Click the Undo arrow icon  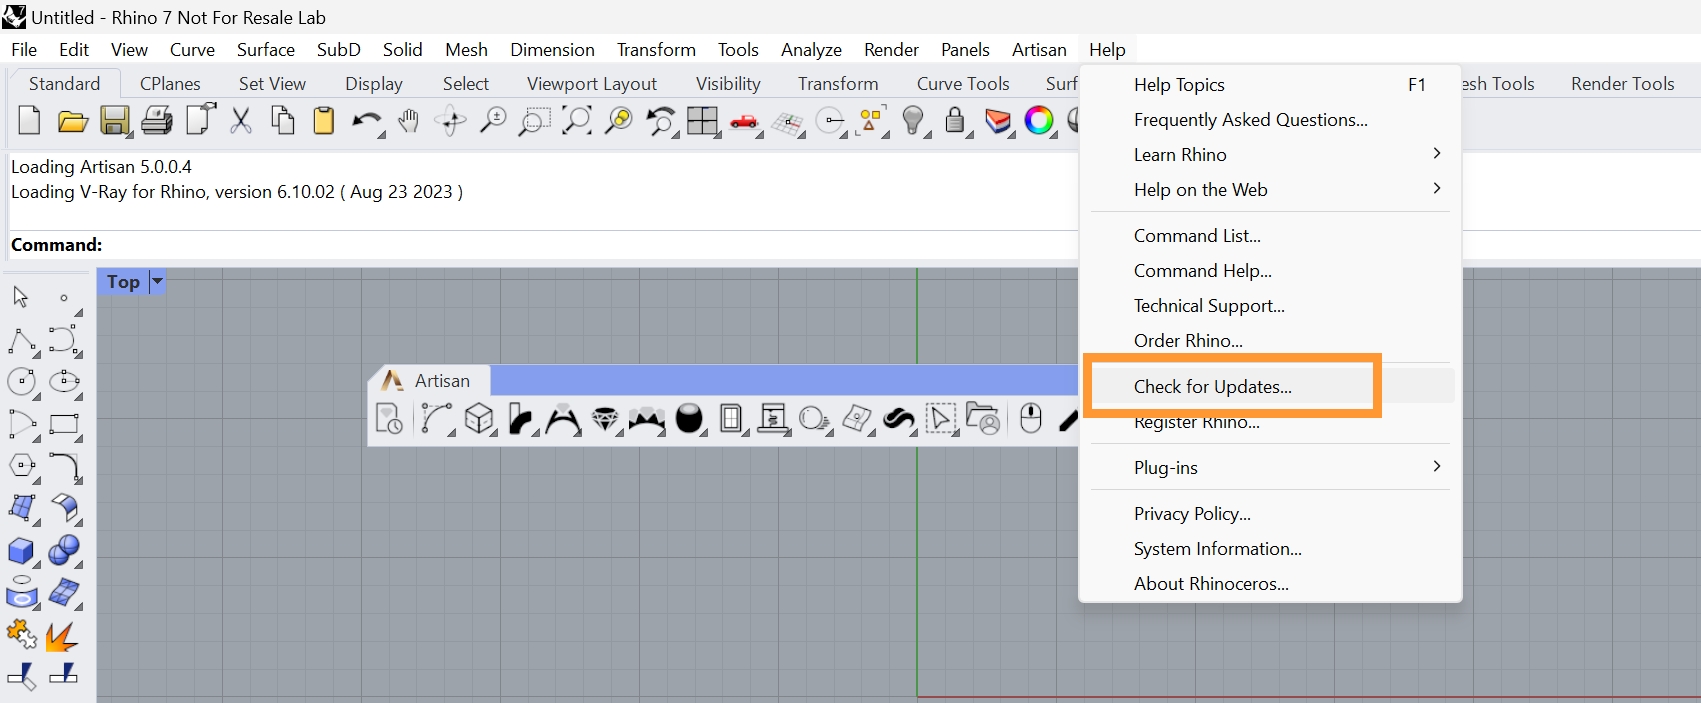click(x=365, y=121)
